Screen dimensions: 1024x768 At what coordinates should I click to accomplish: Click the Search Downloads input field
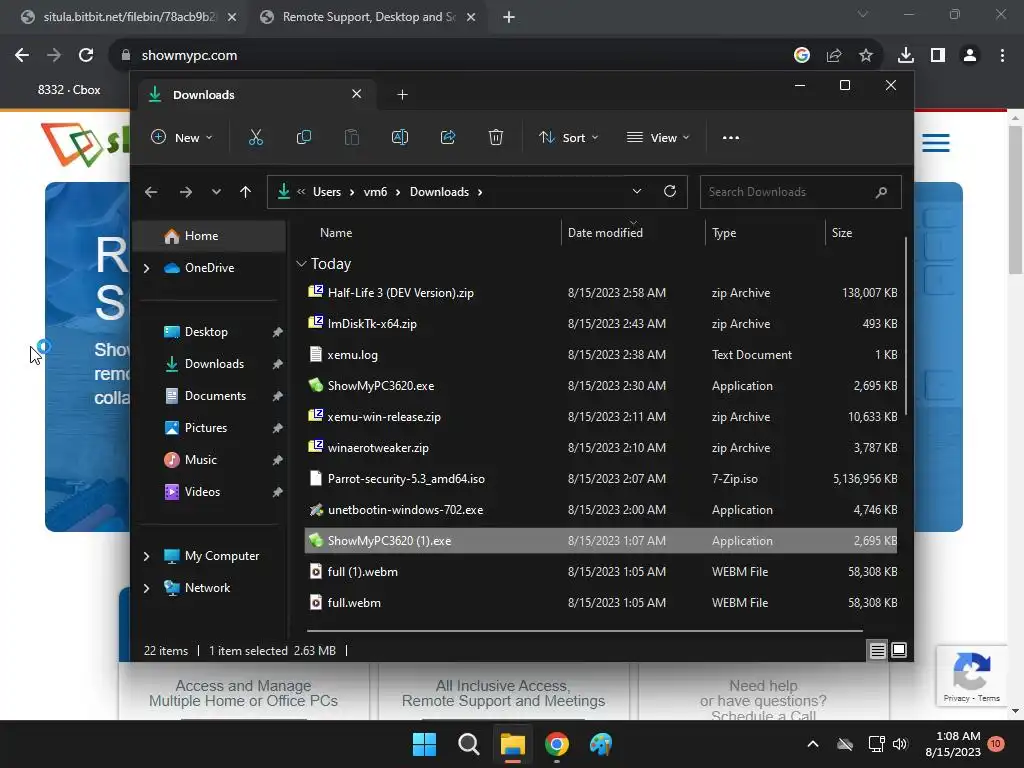point(800,192)
